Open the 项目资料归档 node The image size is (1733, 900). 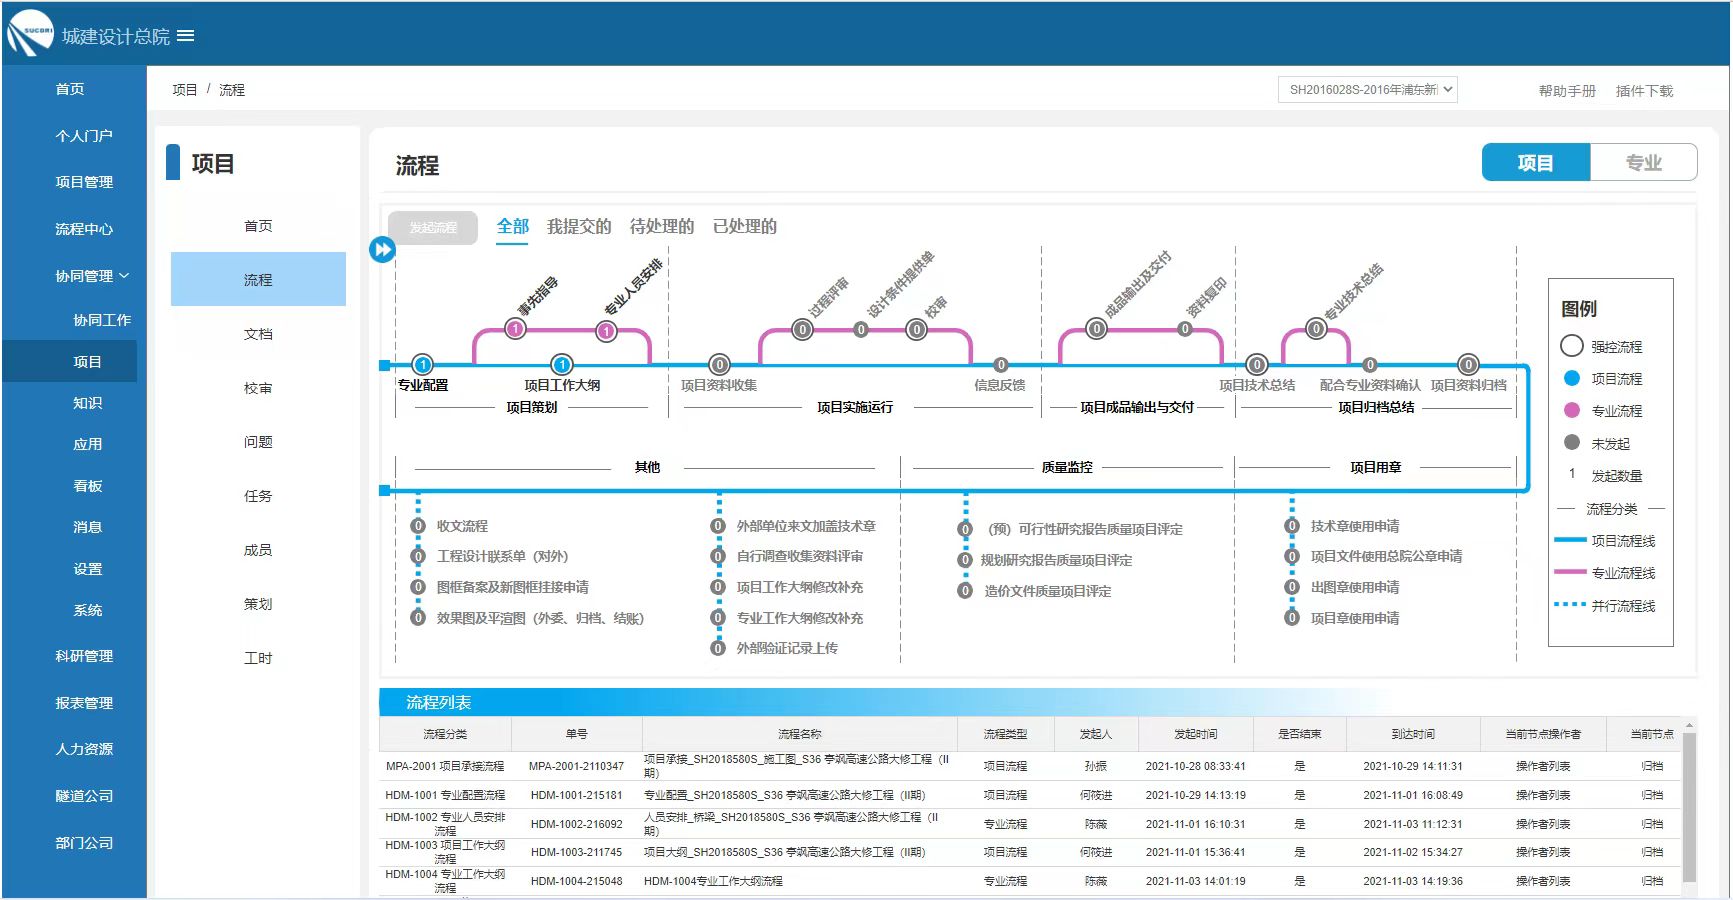click(1468, 365)
